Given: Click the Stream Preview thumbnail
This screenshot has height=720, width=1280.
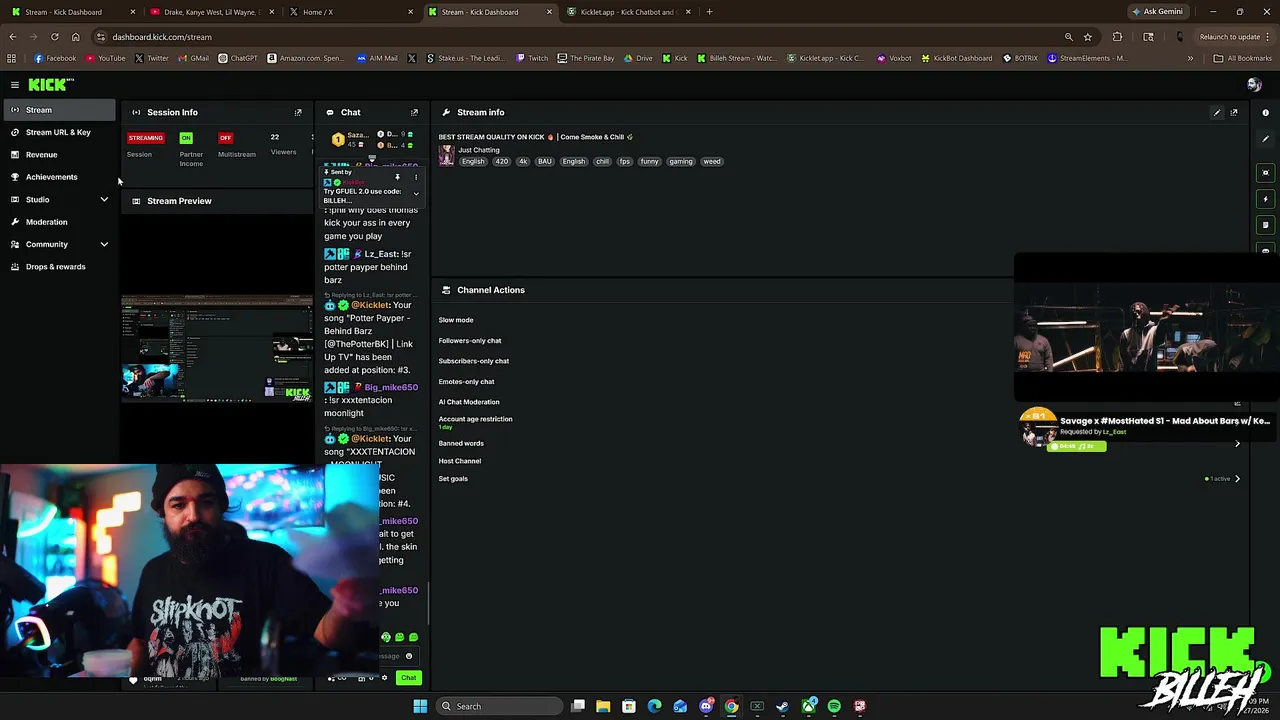Looking at the screenshot, I should (217, 349).
